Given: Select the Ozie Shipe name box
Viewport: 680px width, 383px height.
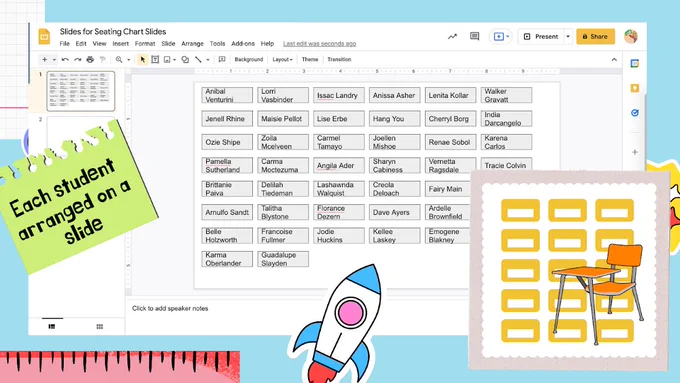Looking at the screenshot, I should pyautogui.click(x=227, y=142).
